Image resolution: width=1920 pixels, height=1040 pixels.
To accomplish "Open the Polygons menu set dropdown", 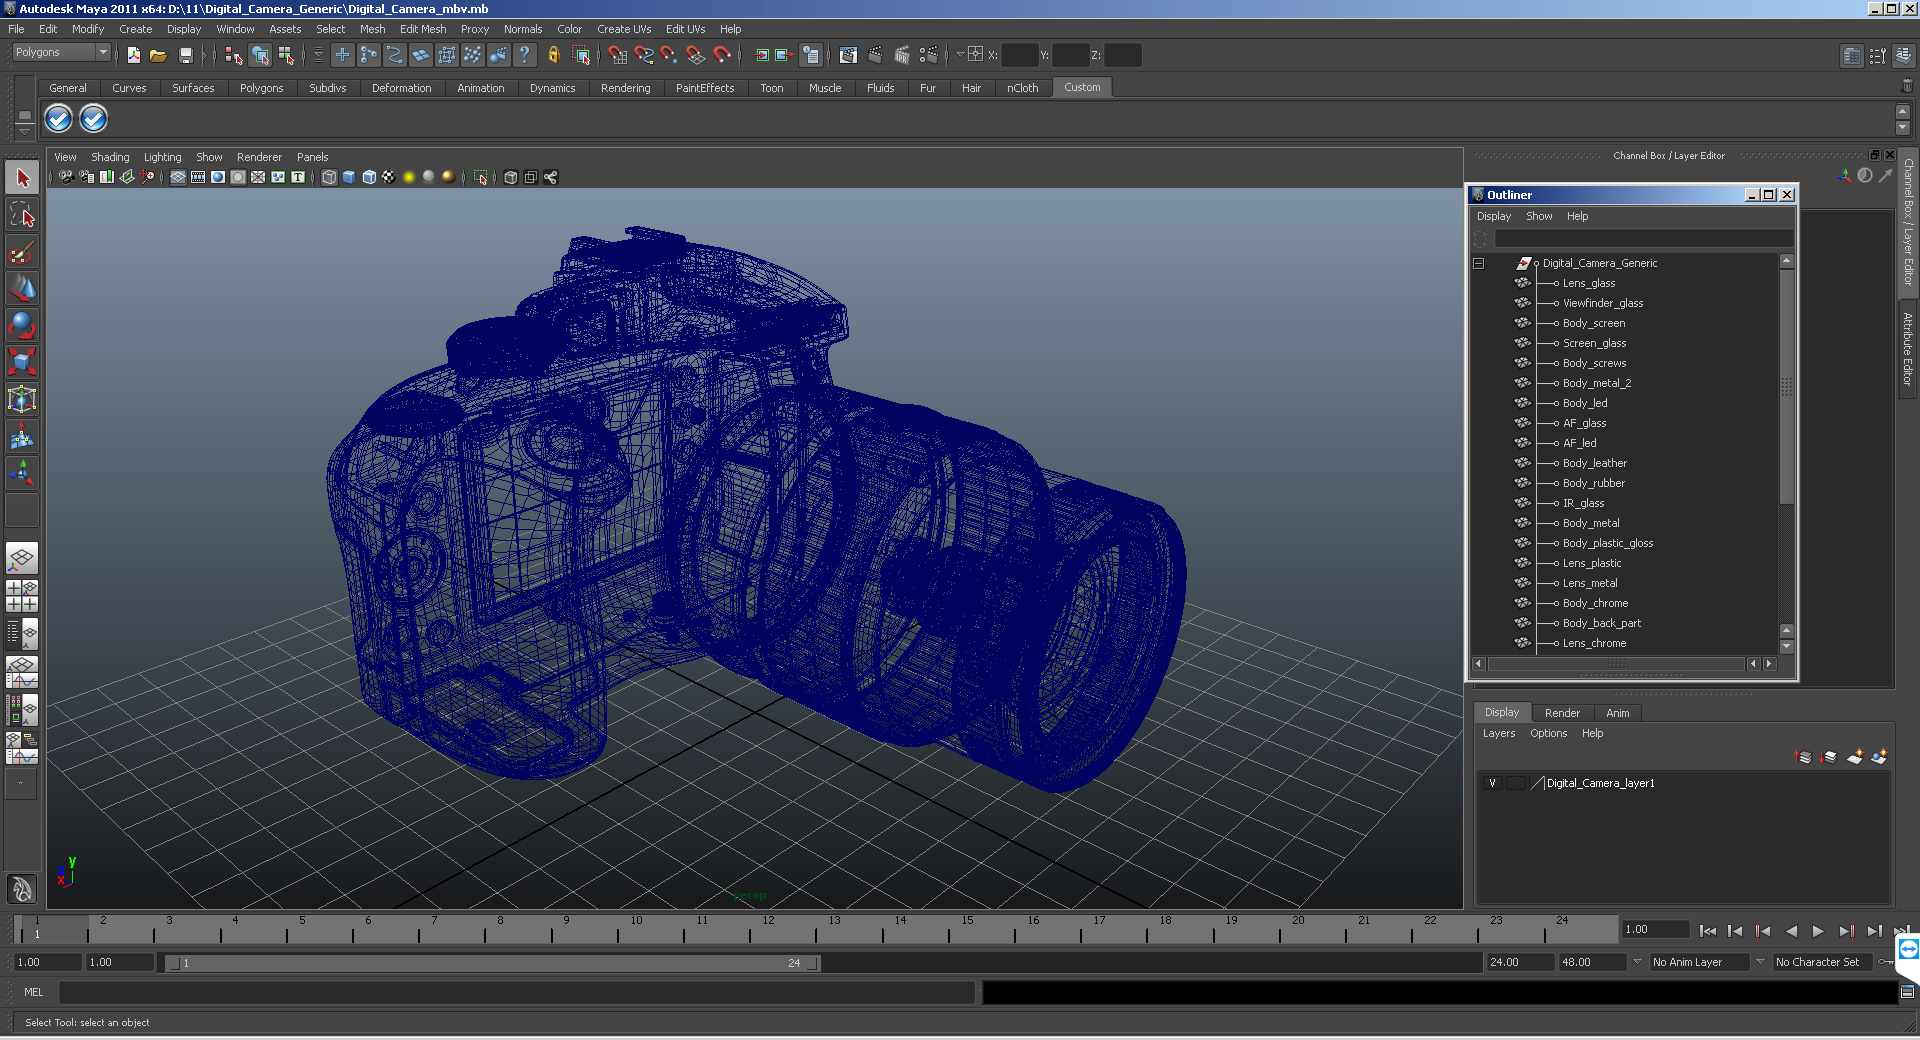I will 61,53.
